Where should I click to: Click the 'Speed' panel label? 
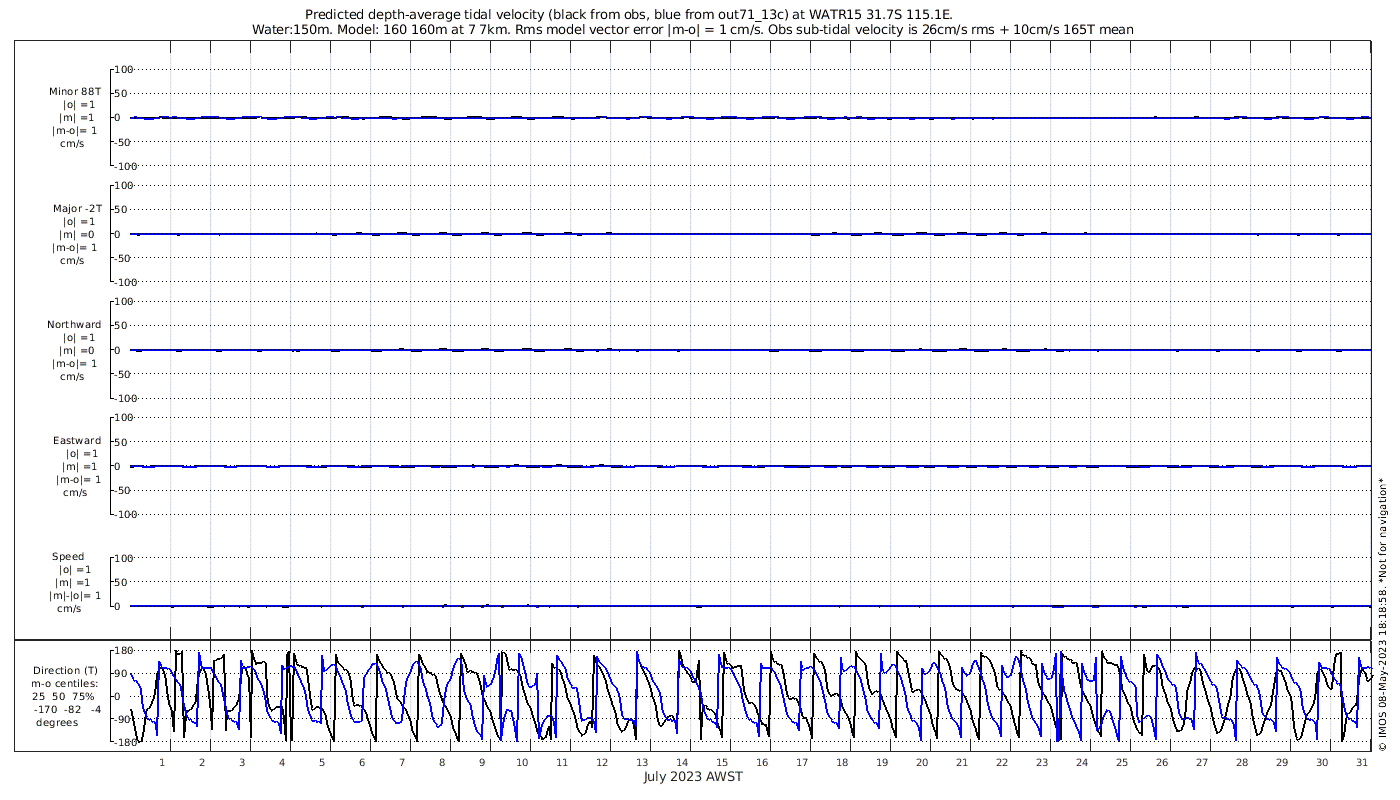[68, 557]
